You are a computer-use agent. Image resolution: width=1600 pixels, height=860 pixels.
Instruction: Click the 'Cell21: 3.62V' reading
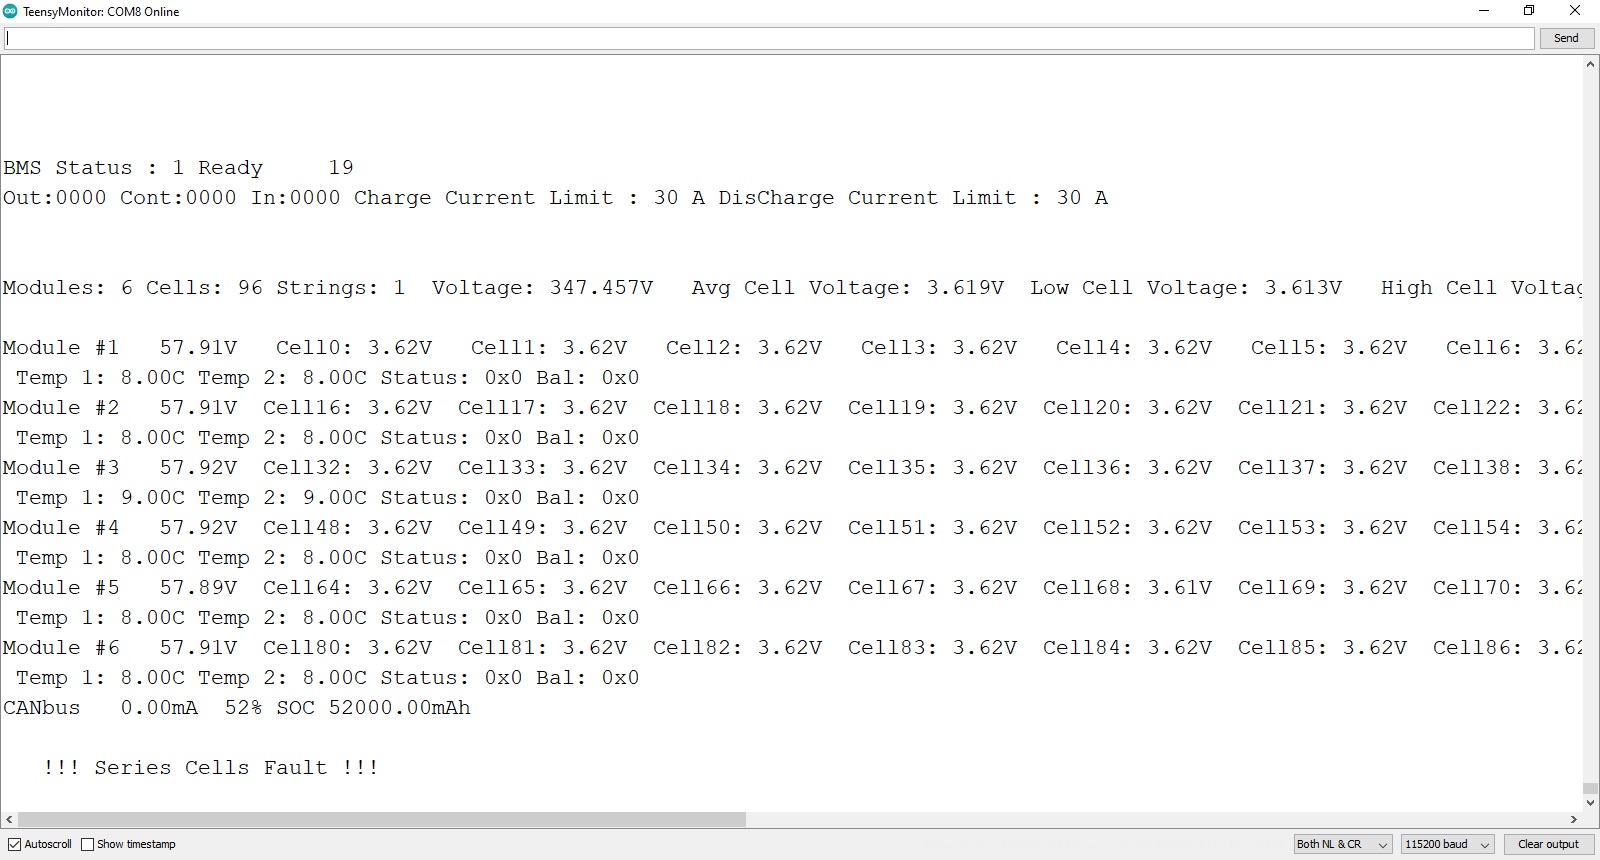click(x=1322, y=408)
